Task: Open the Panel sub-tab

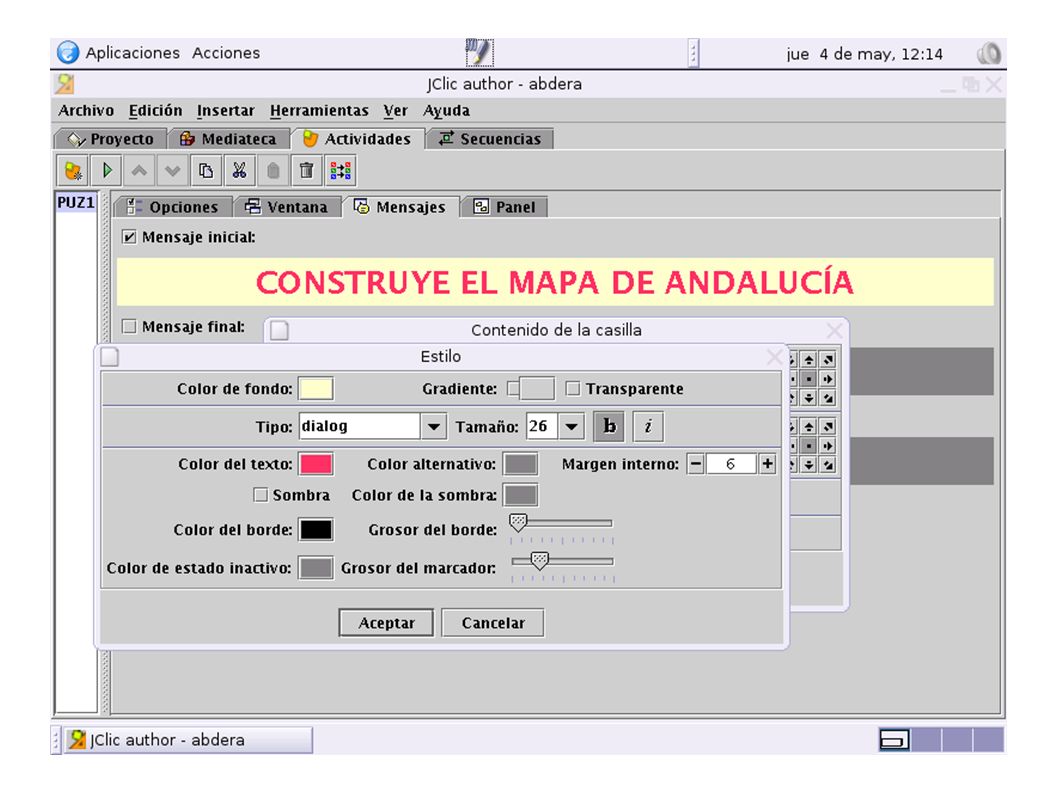Action: 505,207
